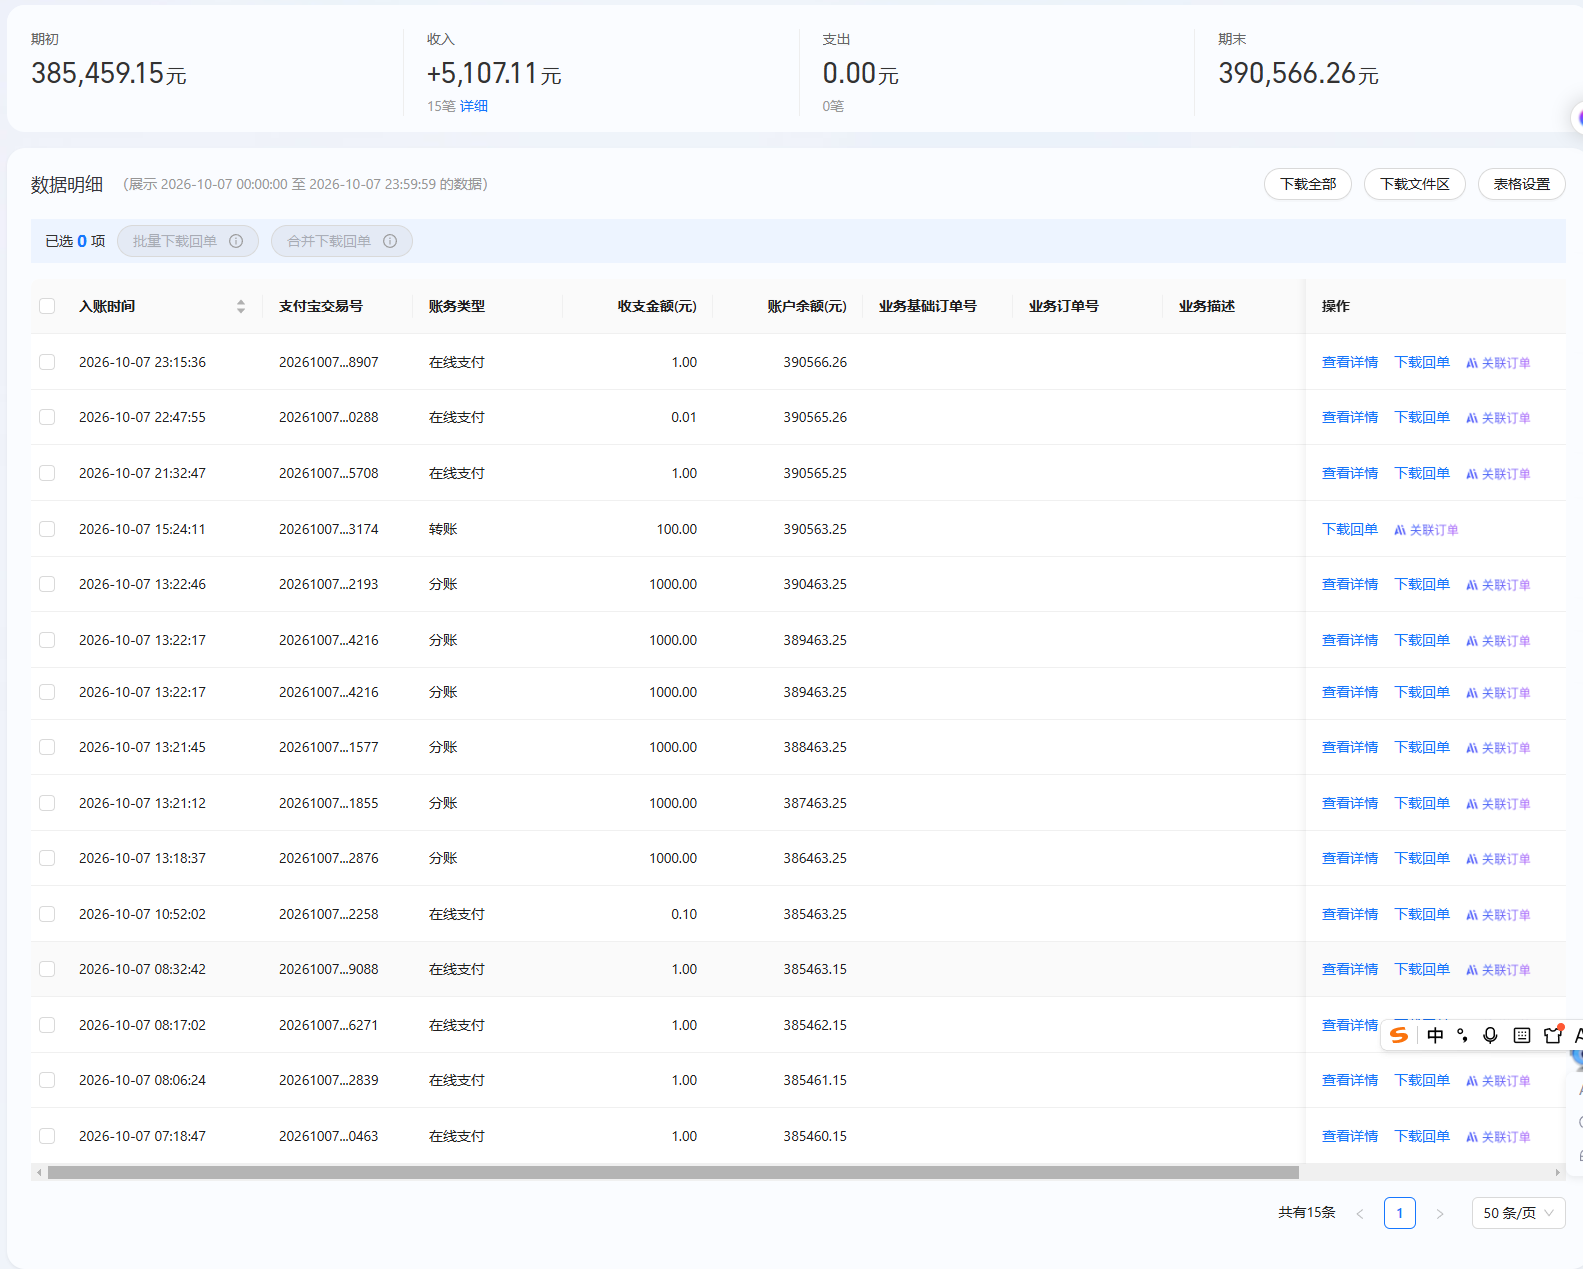
Task: Check the 2026-10-07 07:18:47 row
Action: coord(47,1136)
